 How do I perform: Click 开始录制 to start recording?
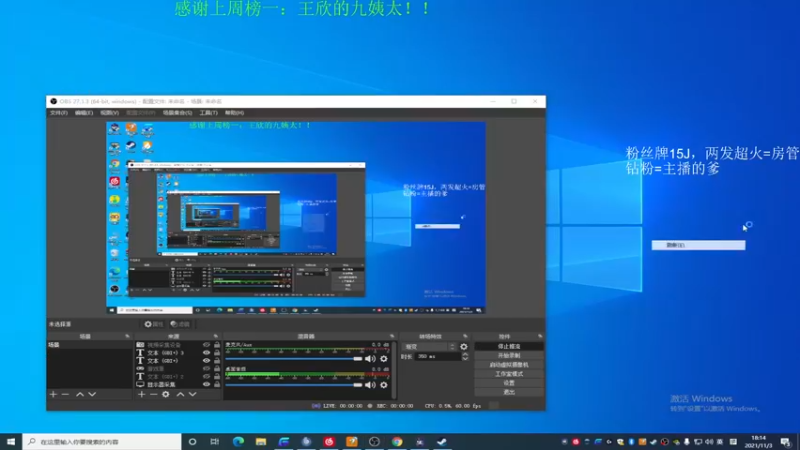509,356
